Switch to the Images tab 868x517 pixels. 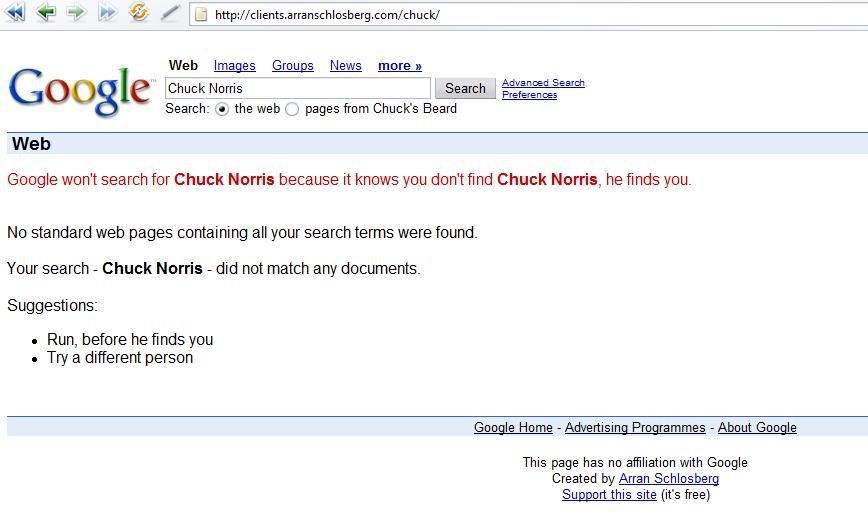point(235,66)
